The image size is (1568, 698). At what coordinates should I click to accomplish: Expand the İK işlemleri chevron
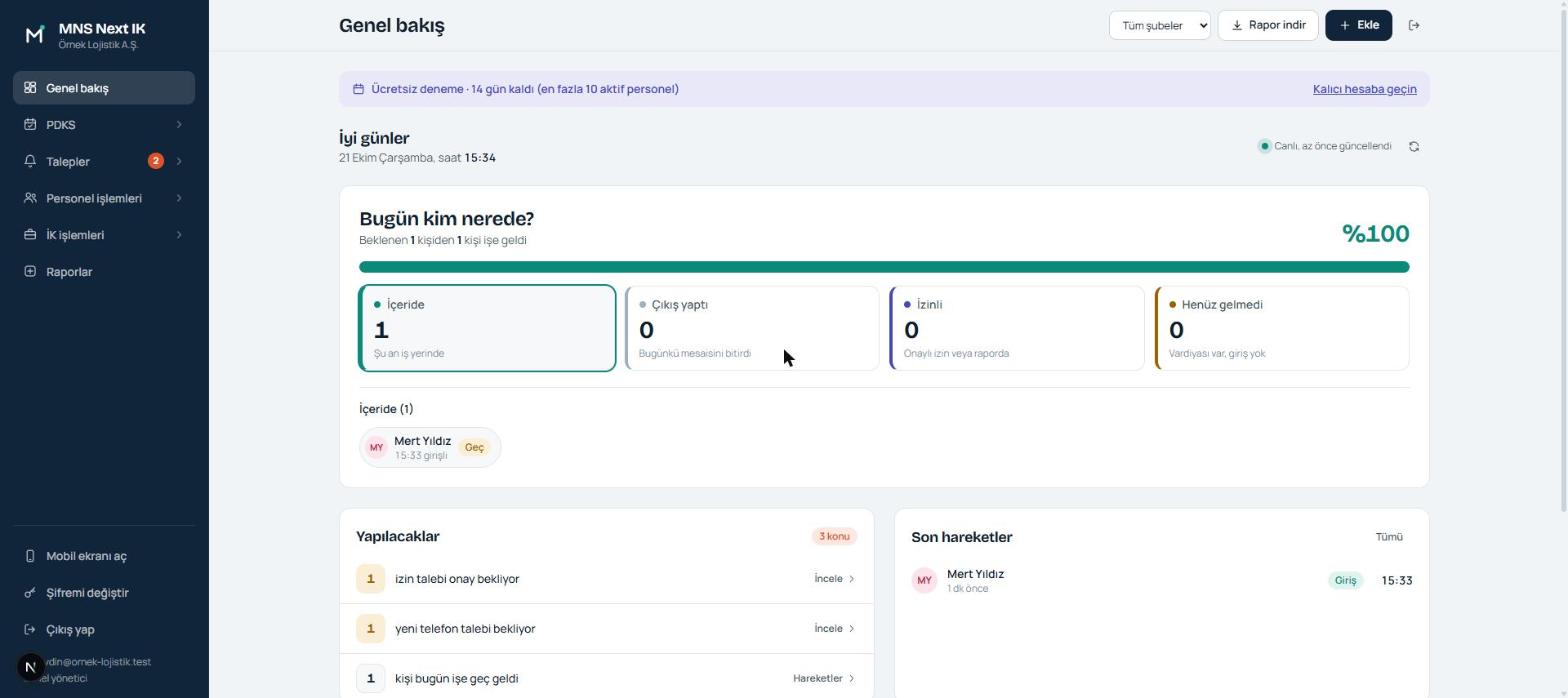coord(179,235)
